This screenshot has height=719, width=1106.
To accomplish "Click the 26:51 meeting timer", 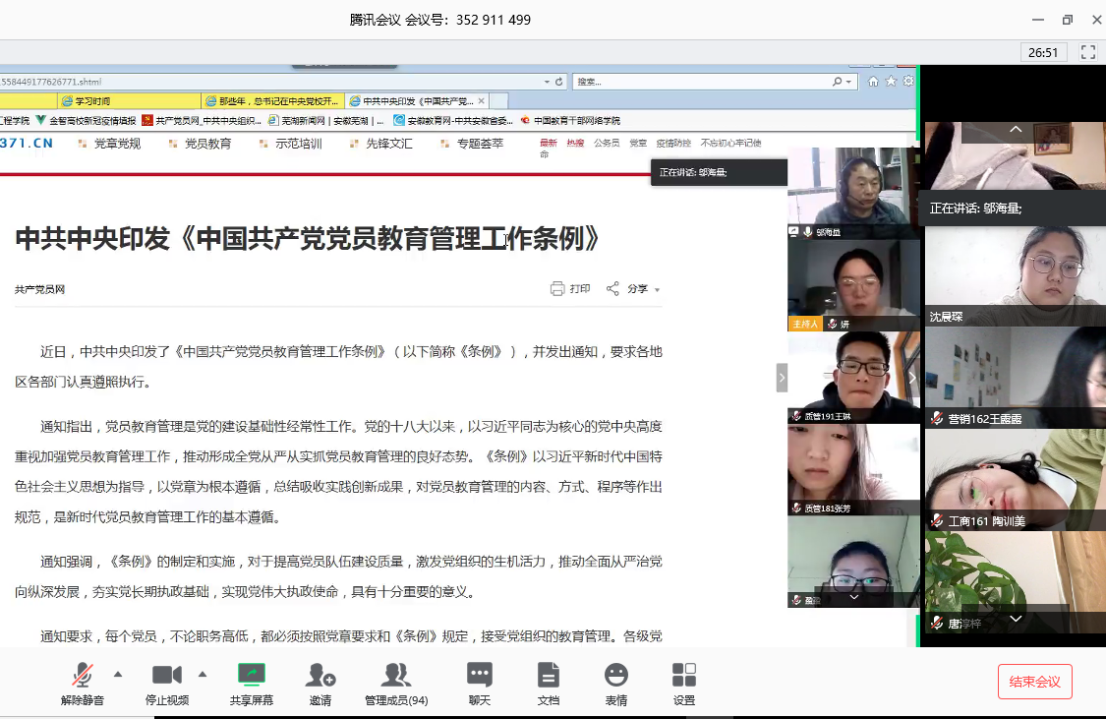I will 1043,53.
